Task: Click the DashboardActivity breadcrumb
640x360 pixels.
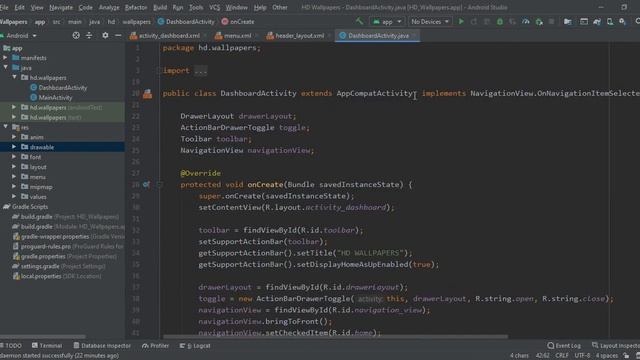Action: pyautogui.click(x=186, y=22)
